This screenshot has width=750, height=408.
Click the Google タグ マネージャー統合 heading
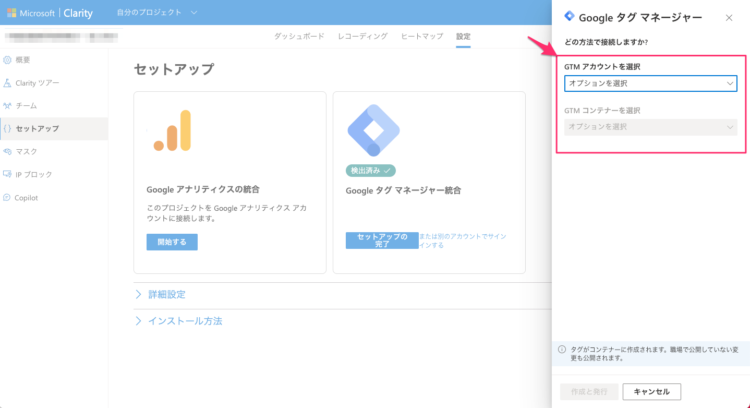point(403,190)
